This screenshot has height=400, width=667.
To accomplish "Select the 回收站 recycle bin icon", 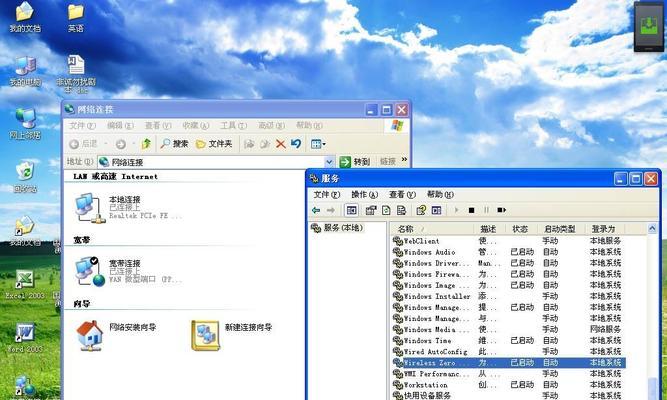I will pyautogui.click(x=25, y=177).
